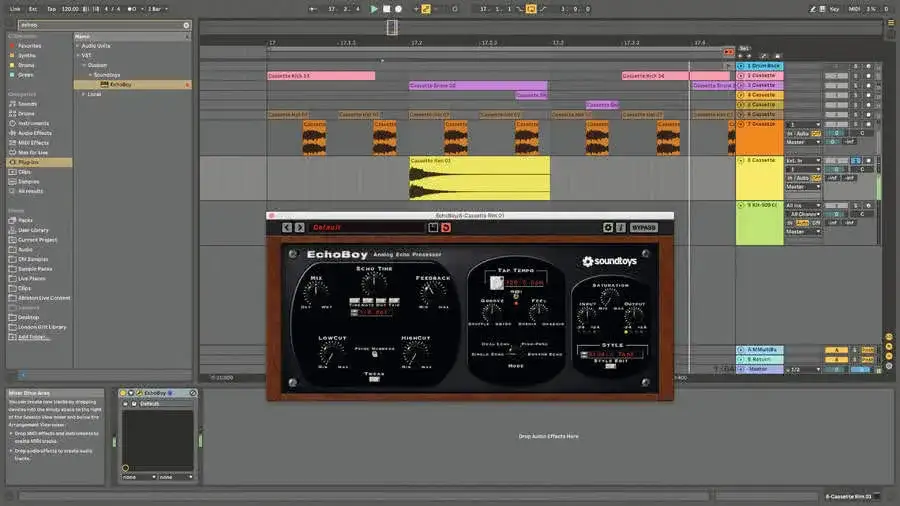Load next preset in EchoBoy
The image size is (900, 506).
(x=300, y=228)
